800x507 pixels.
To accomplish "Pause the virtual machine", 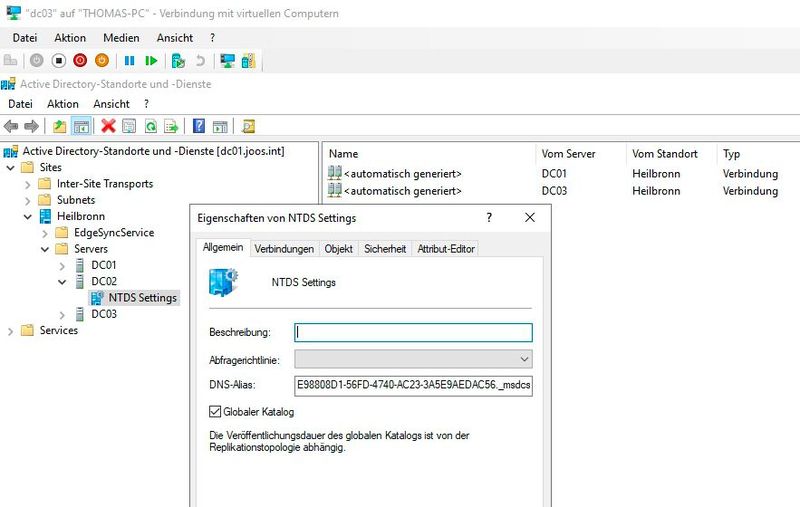I will click(x=130, y=61).
